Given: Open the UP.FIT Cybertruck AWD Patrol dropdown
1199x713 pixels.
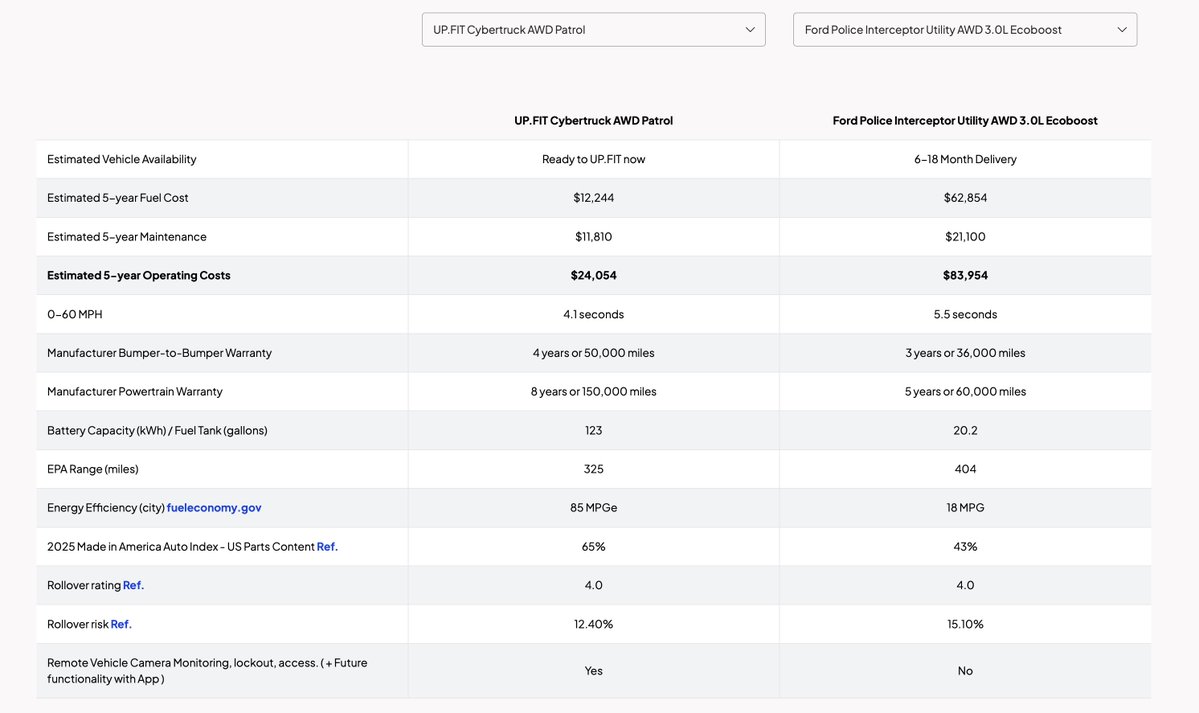Looking at the screenshot, I should (x=593, y=29).
